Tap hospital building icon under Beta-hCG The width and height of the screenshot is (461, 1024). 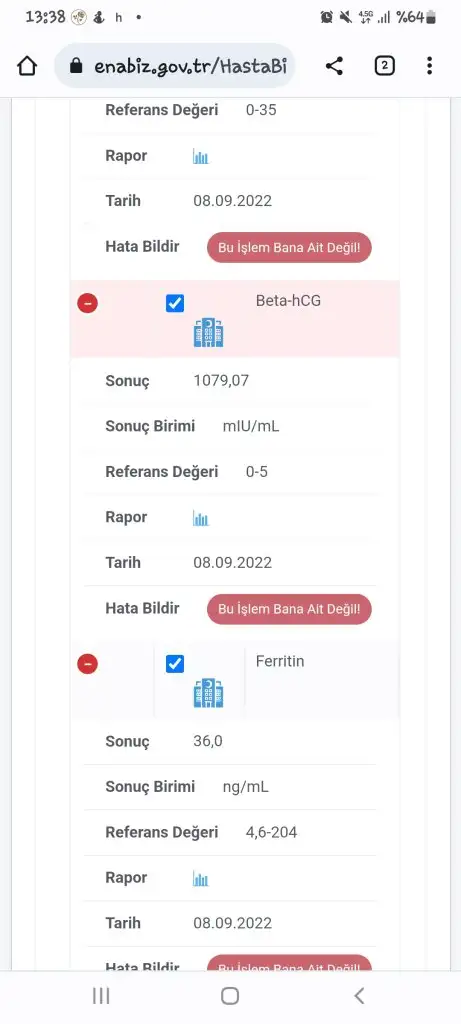pos(209,332)
